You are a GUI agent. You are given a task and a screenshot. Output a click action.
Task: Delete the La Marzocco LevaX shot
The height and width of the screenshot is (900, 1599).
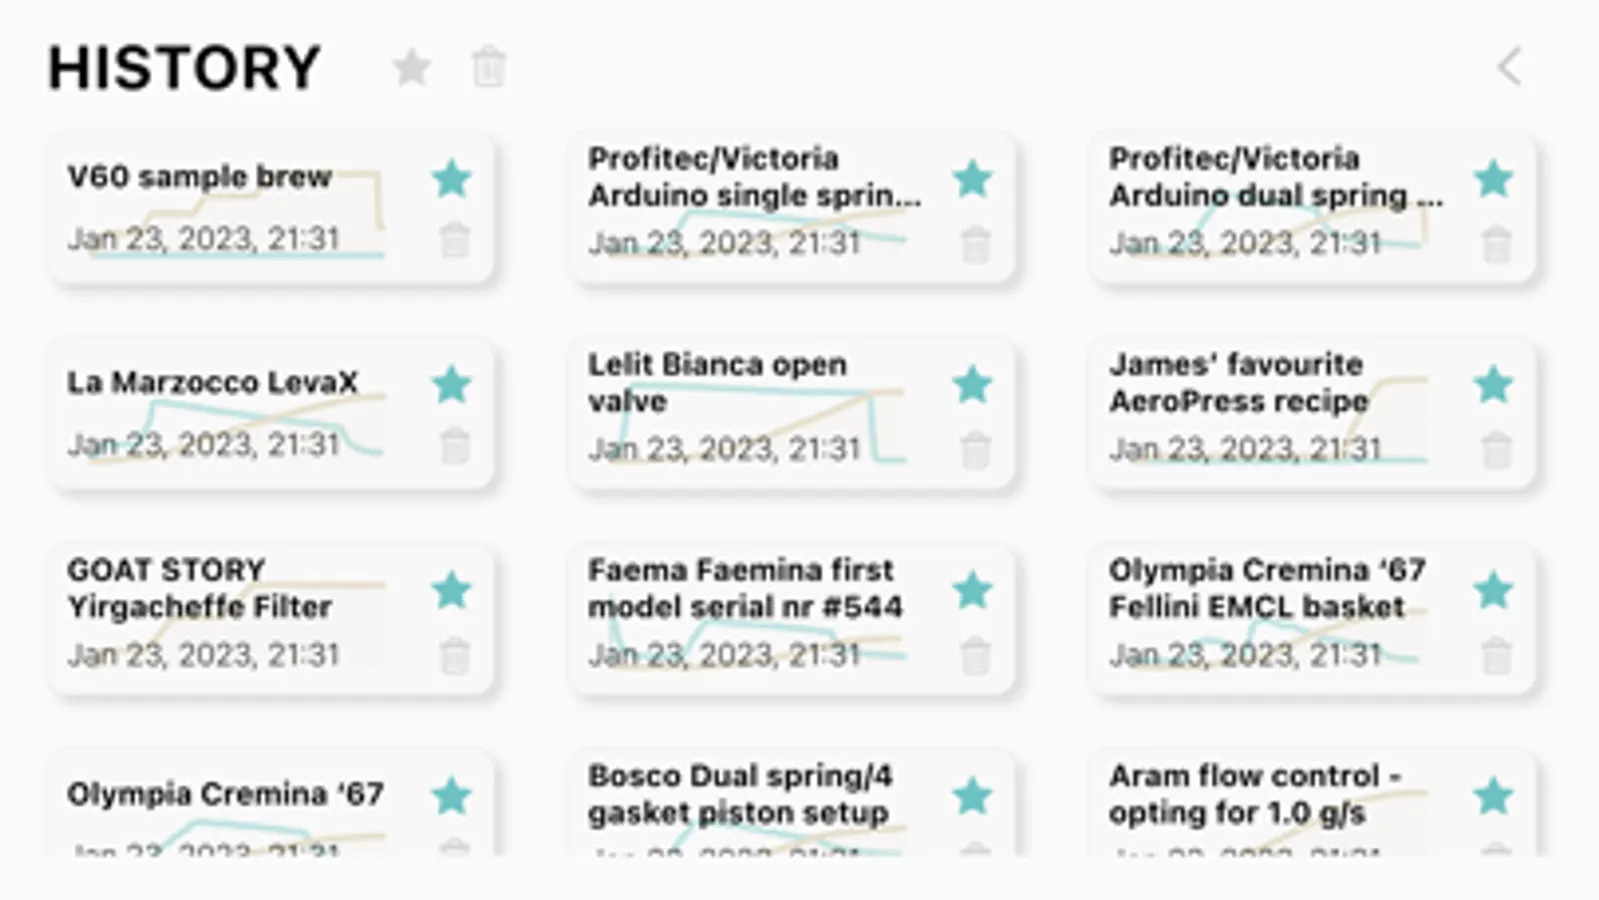[454, 446]
